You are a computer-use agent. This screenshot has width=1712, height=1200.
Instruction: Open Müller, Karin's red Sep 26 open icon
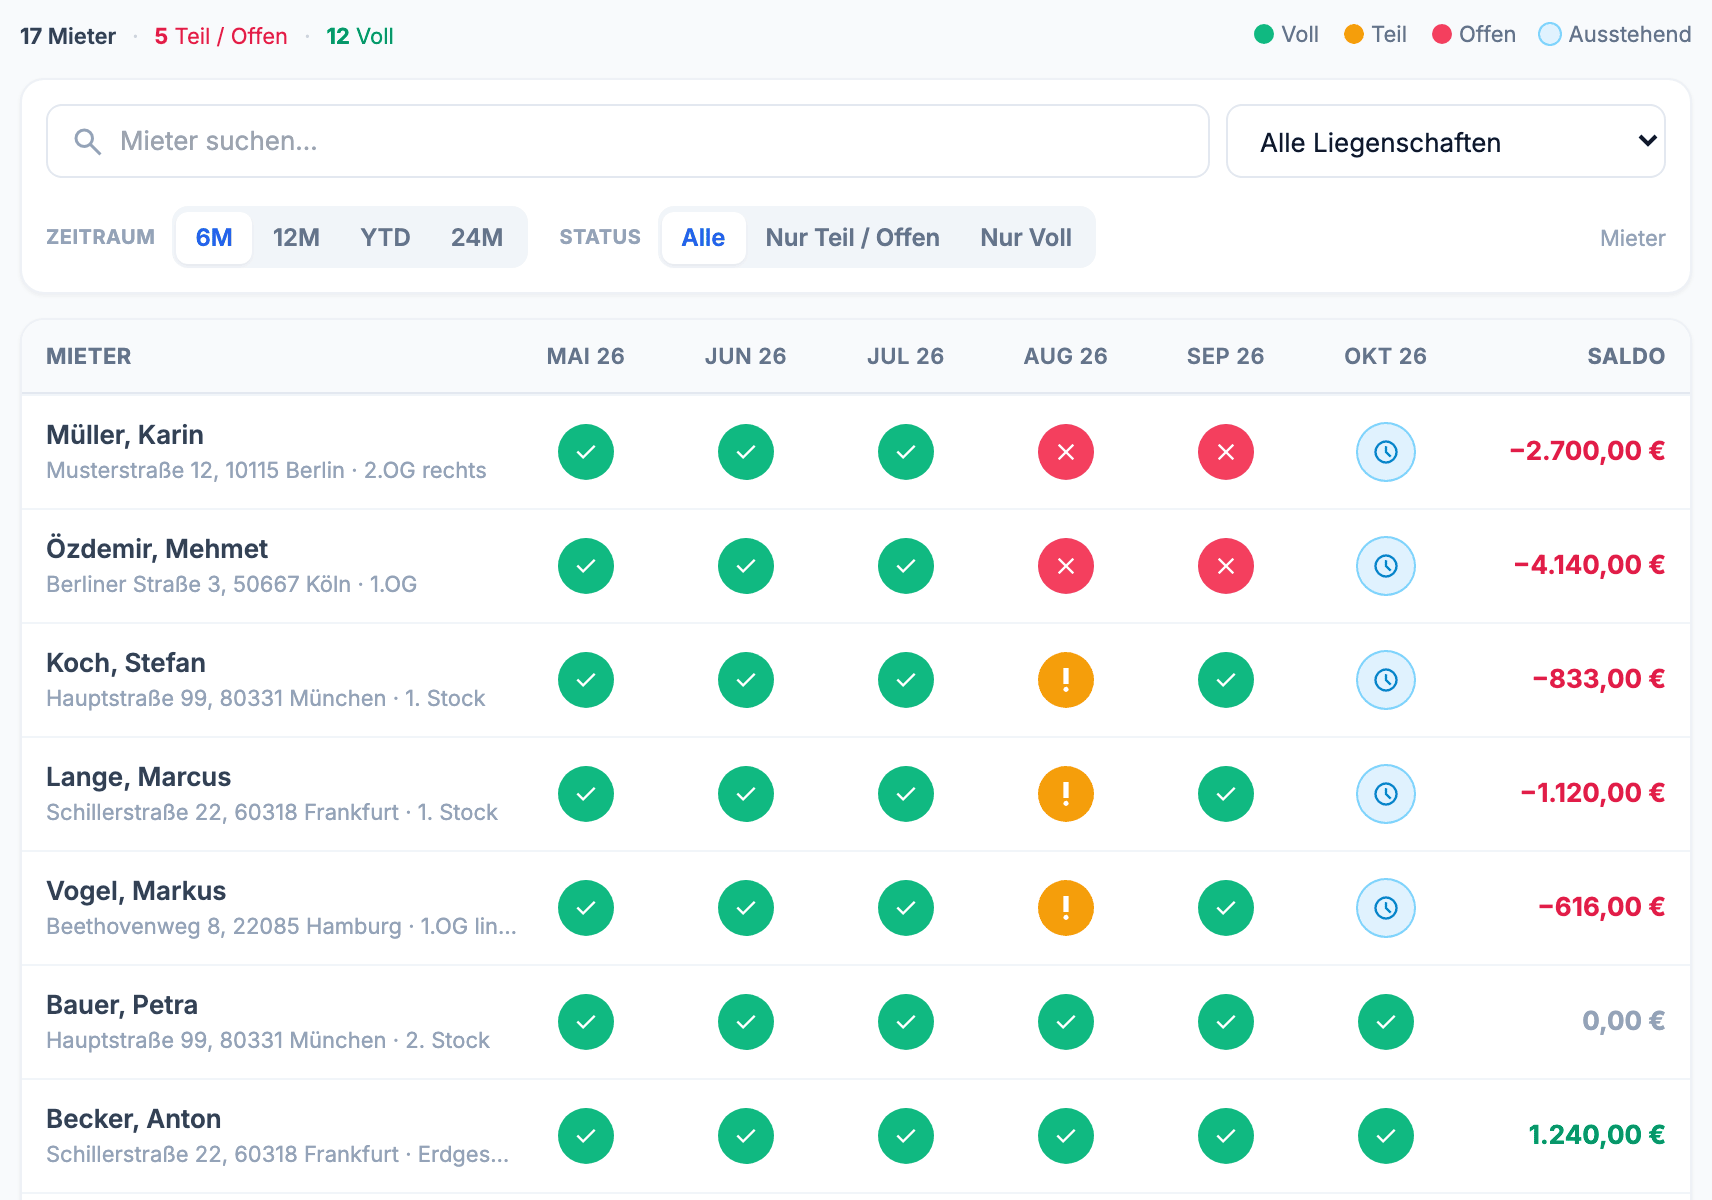pos(1226,452)
